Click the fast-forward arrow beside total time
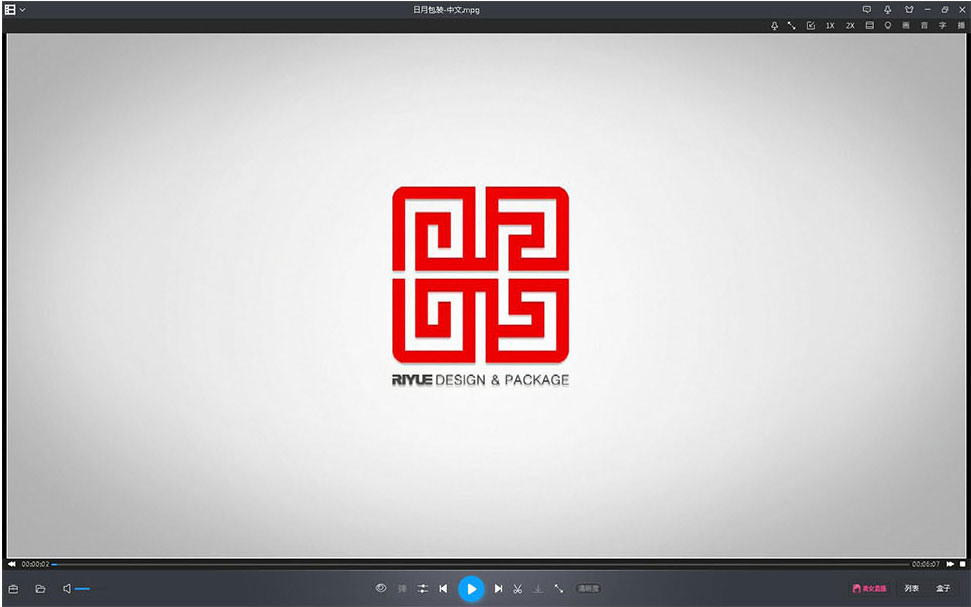This screenshot has width=971, height=607. [950, 564]
